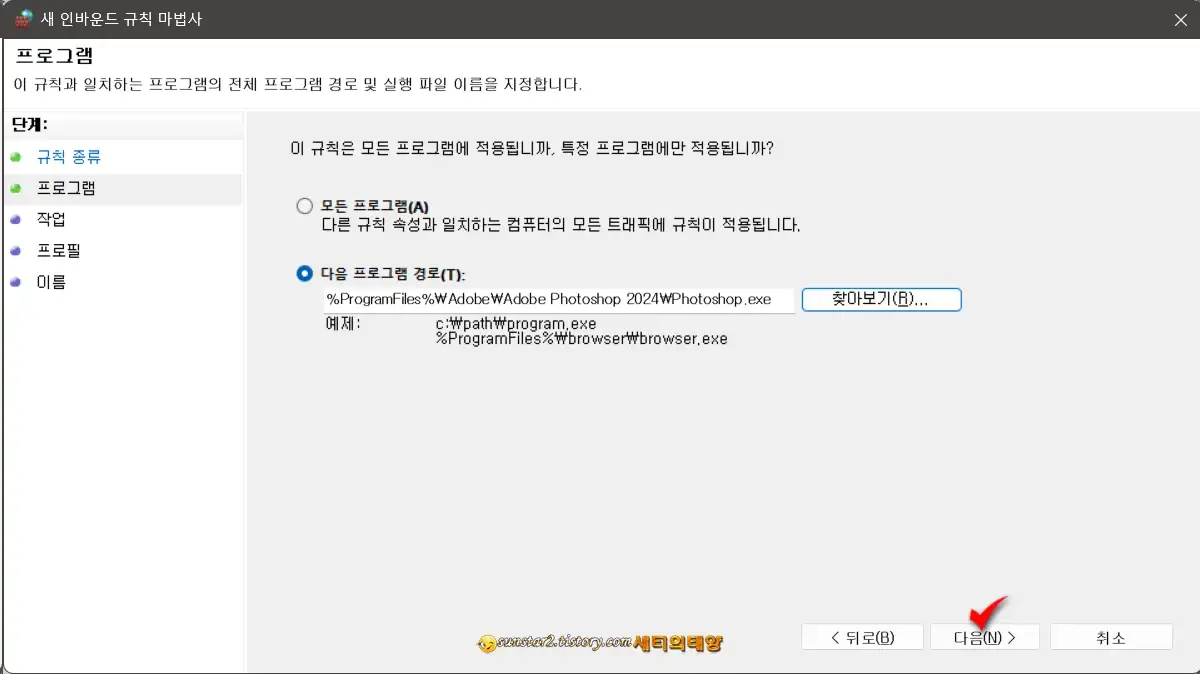Click the green dot beside 규칙 종류
1200x674 pixels.
[x=14, y=157]
